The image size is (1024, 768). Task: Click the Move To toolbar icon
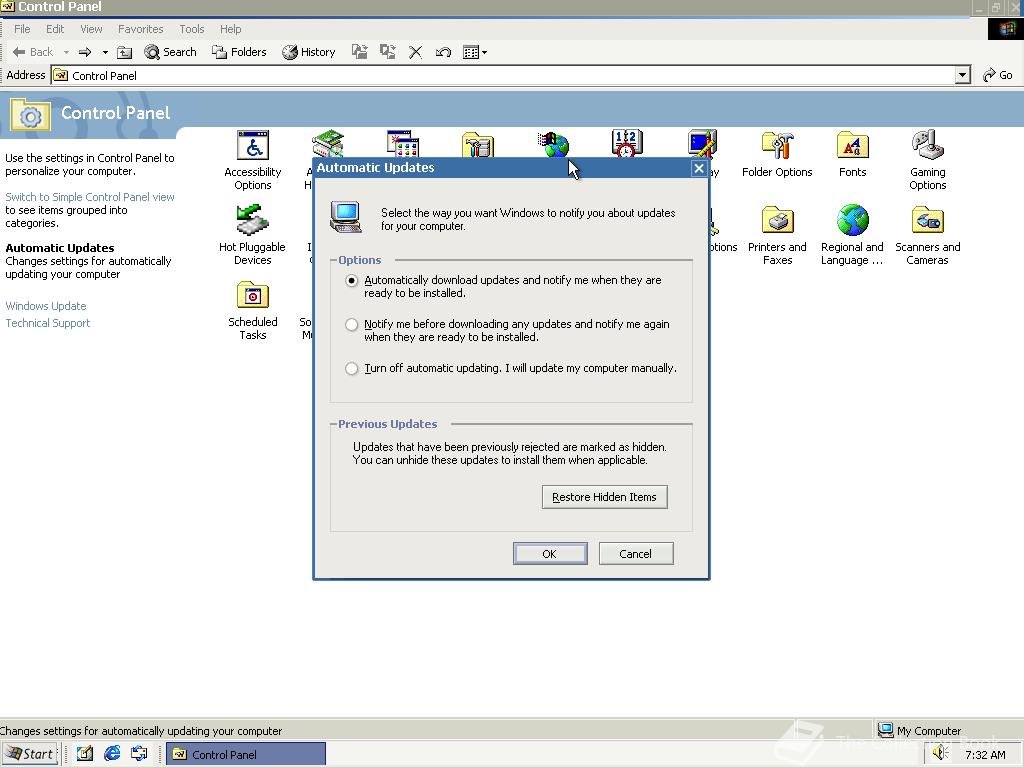click(359, 52)
